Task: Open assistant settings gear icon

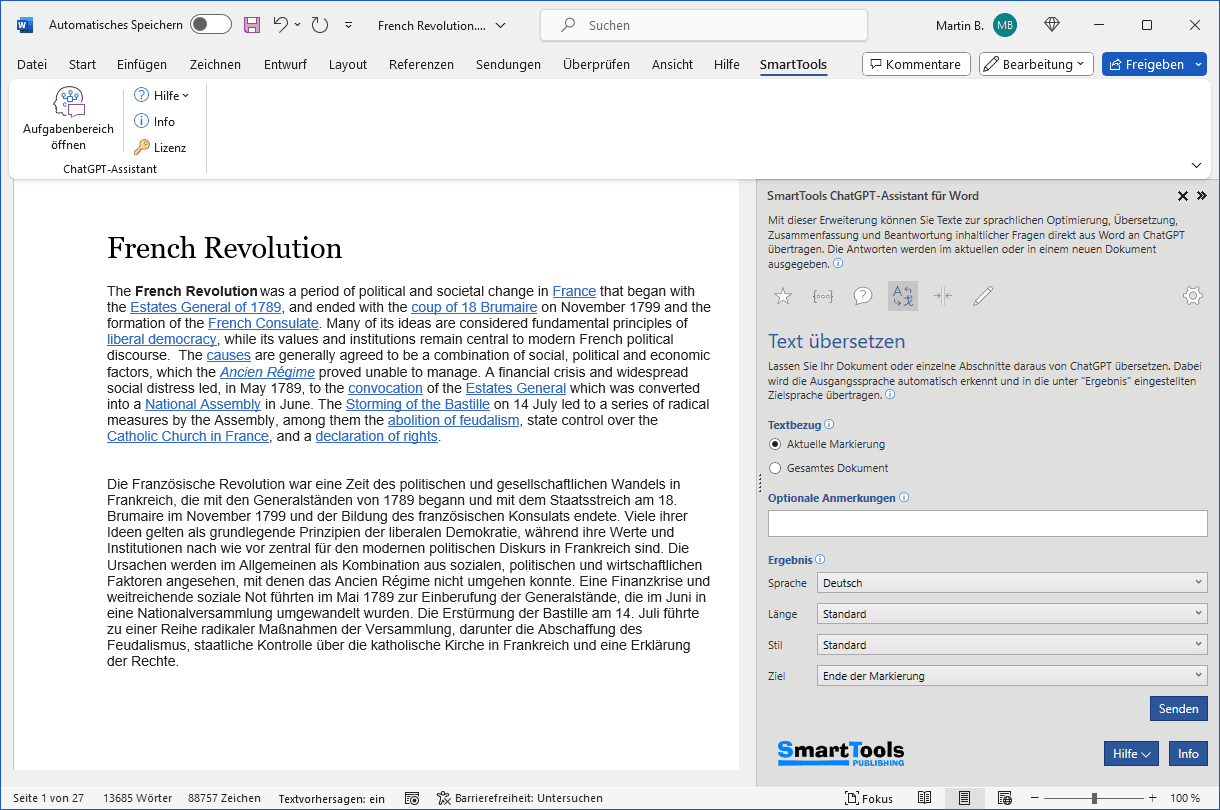Action: pyautogui.click(x=1192, y=296)
